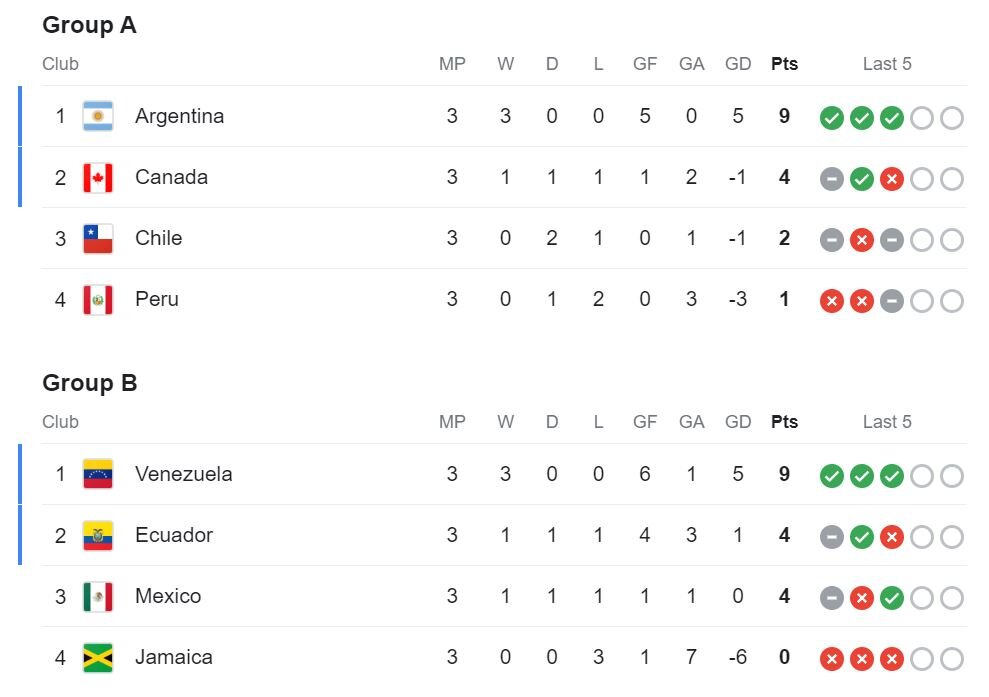The height and width of the screenshot is (697, 989).
Task: Click Canada's red loss result icon
Action: tap(891, 179)
